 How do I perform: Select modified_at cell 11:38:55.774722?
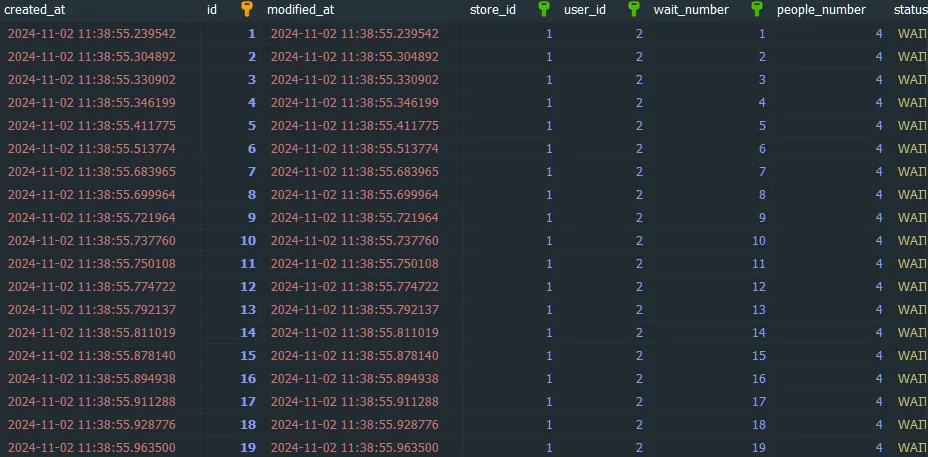[x=355, y=287]
